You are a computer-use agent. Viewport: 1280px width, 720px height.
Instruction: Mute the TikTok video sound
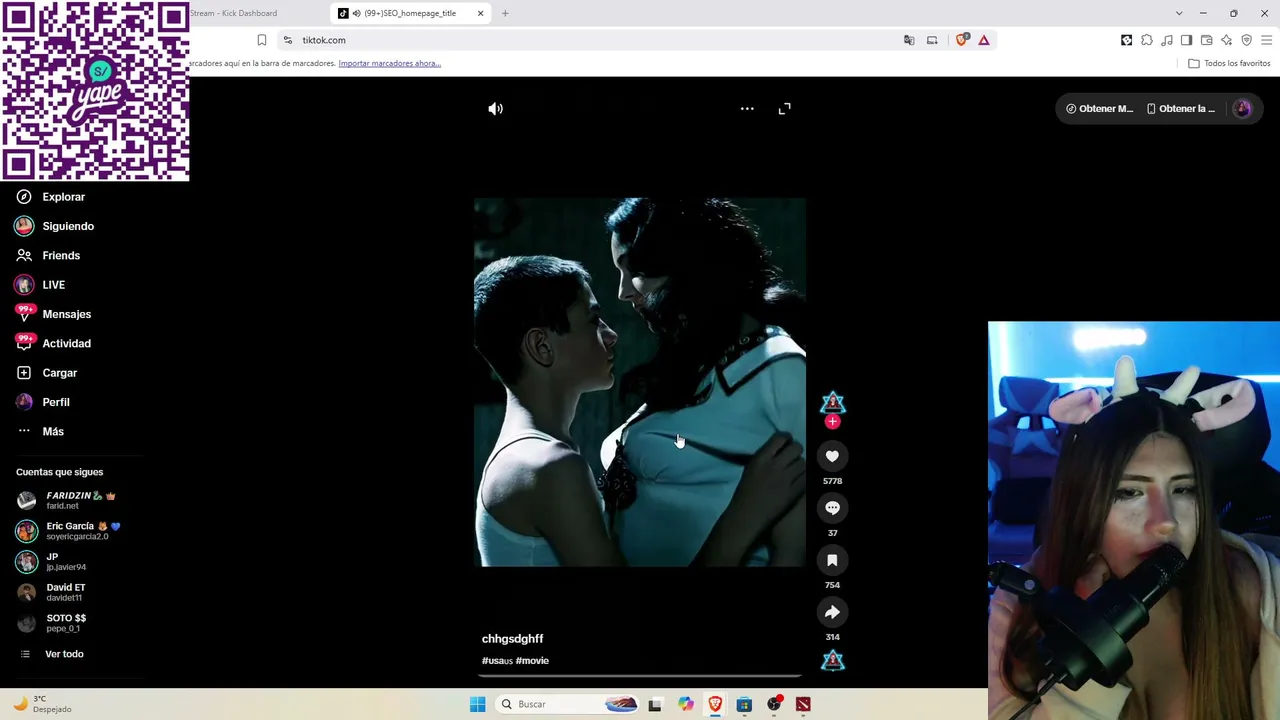(x=496, y=109)
